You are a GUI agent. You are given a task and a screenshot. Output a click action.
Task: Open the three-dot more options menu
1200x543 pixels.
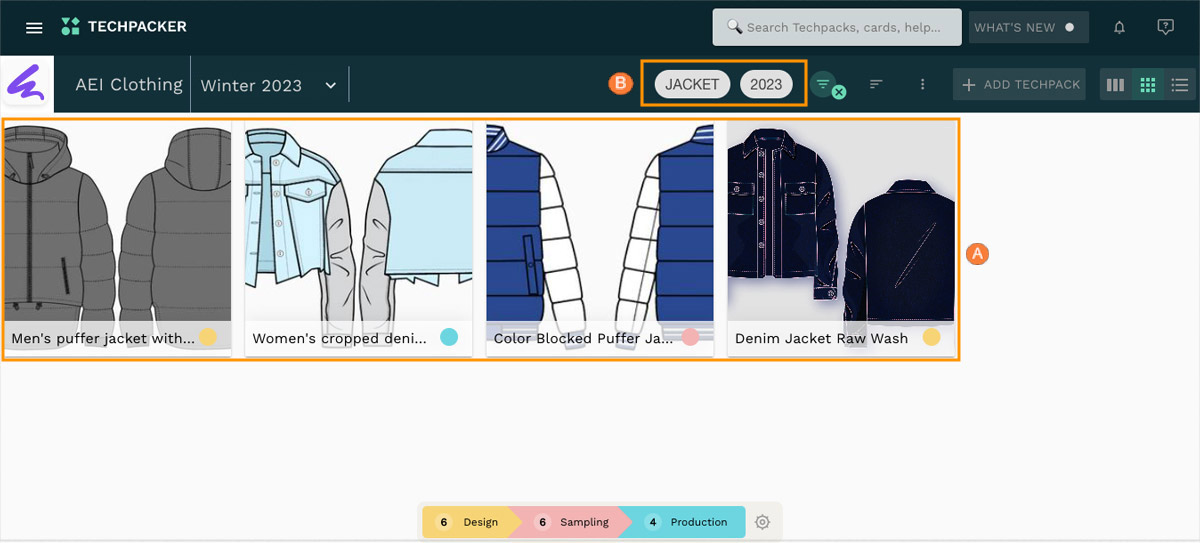(922, 85)
